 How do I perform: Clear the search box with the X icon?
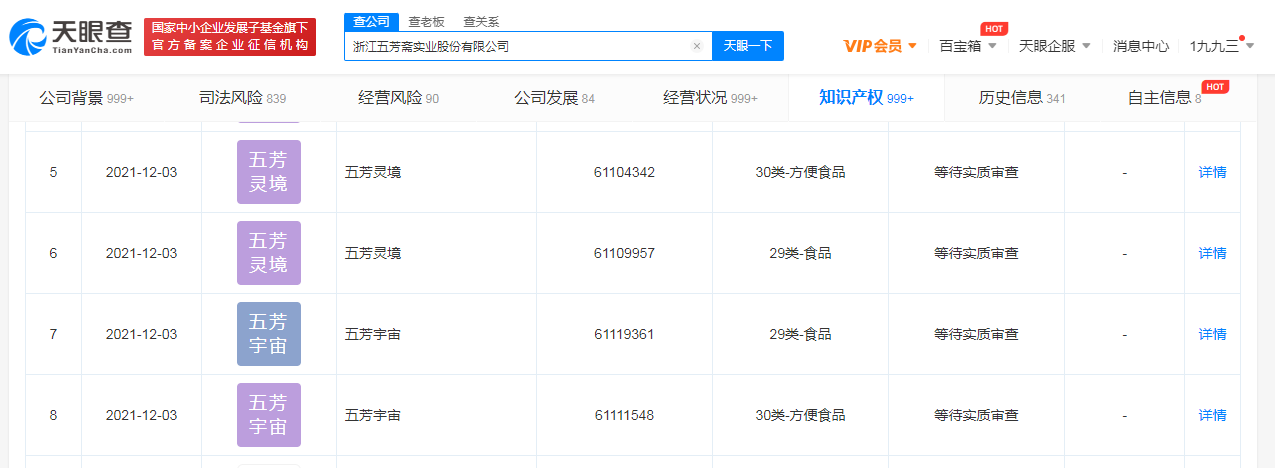697,46
